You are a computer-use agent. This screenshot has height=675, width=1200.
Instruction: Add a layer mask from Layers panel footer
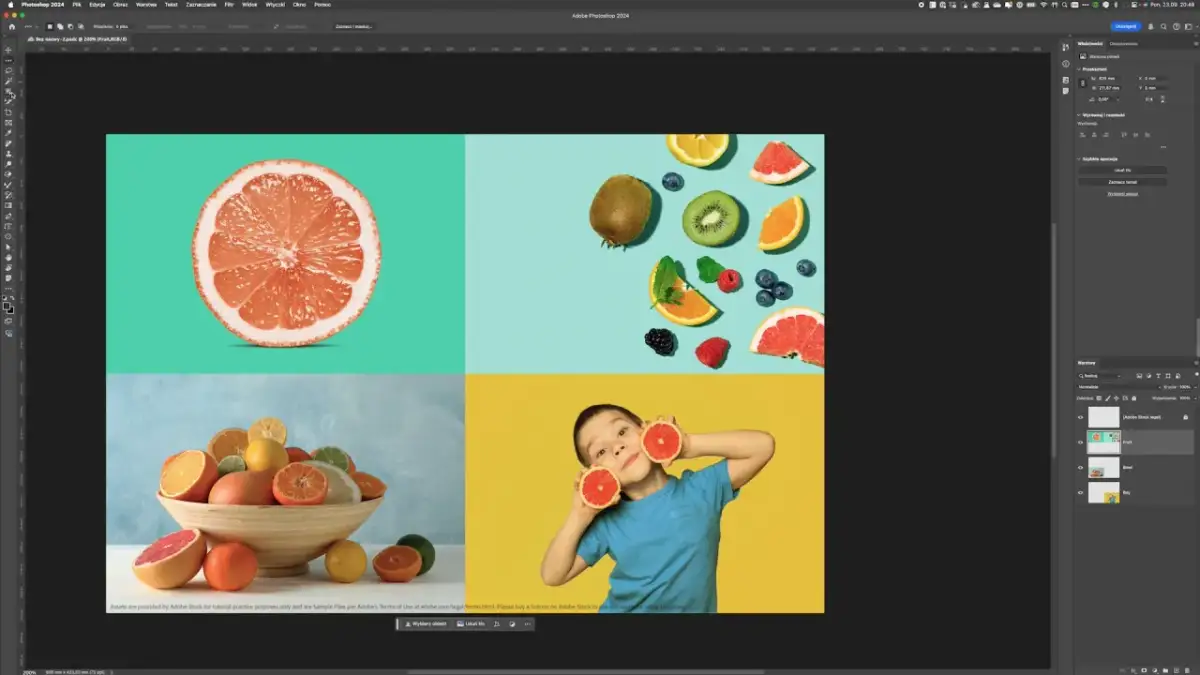tap(1143, 668)
